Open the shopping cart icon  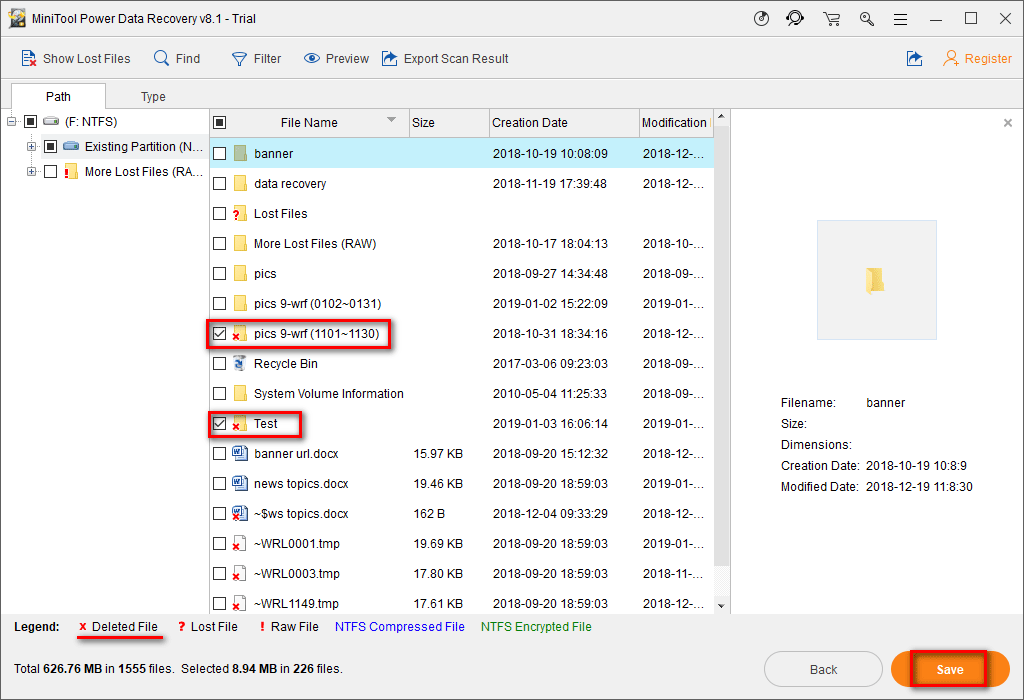point(831,18)
